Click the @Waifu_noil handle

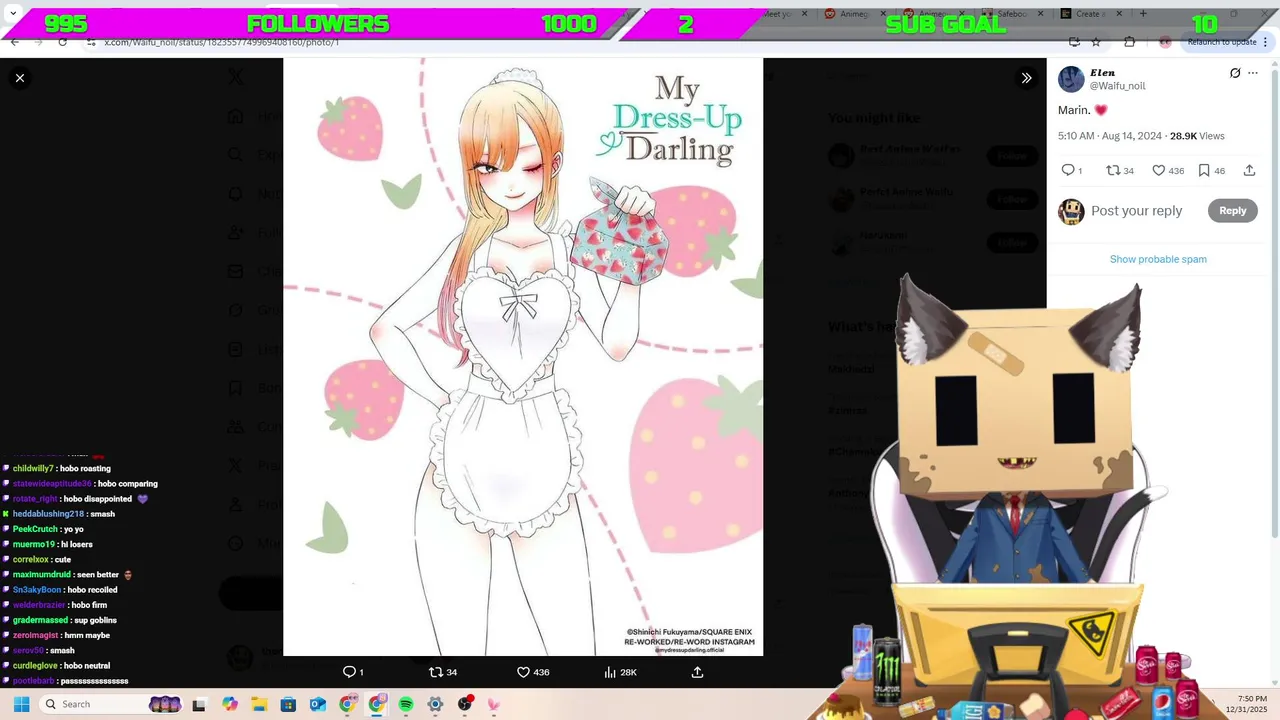(x=1117, y=86)
